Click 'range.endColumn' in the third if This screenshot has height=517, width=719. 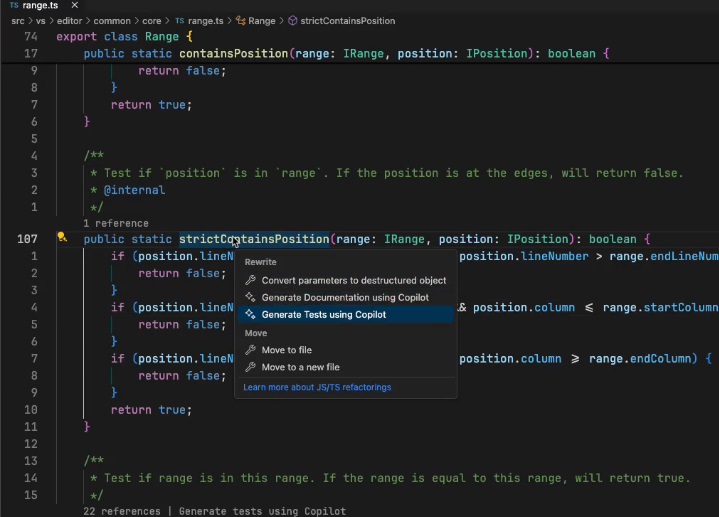pyautogui.click(x=640, y=359)
